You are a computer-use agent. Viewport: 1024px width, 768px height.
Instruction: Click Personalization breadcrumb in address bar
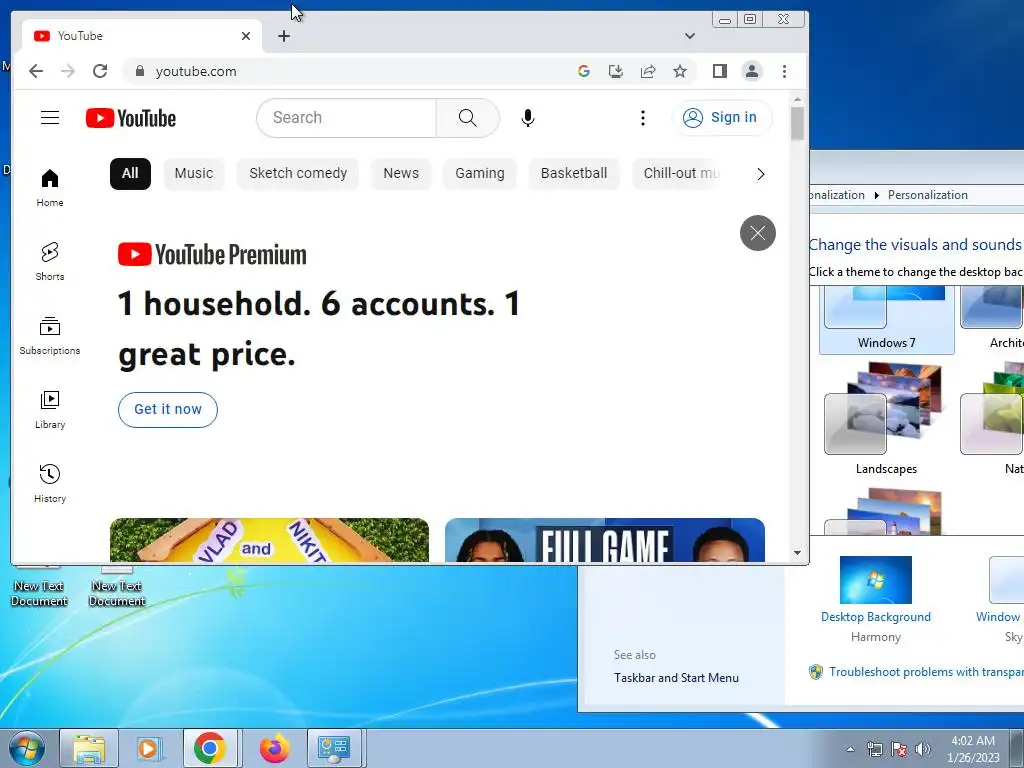coord(927,195)
